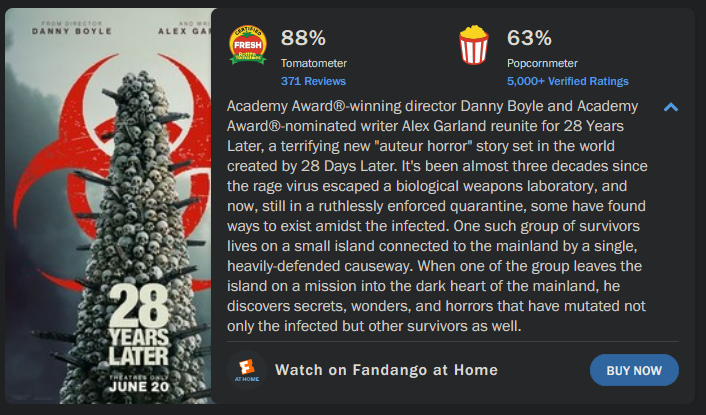This screenshot has width=706, height=415.
Task: Click the 88% Tomatometer score
Action: (x=303, y=38)
